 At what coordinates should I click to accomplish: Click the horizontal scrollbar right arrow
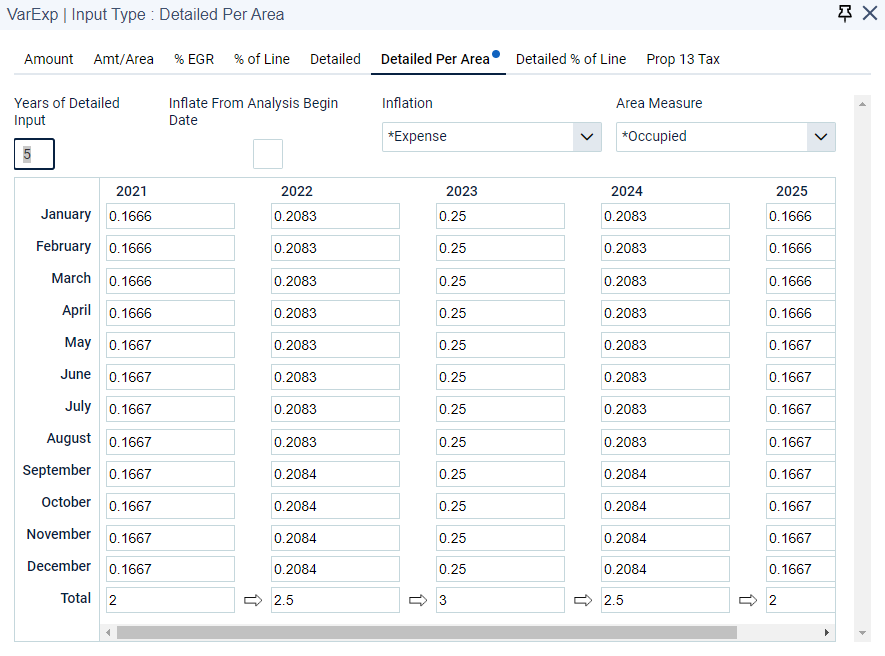827,632
